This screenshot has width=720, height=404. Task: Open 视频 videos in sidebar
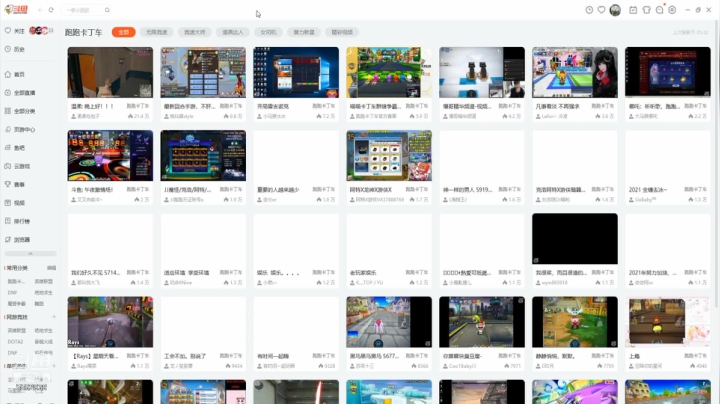[15, 202]
